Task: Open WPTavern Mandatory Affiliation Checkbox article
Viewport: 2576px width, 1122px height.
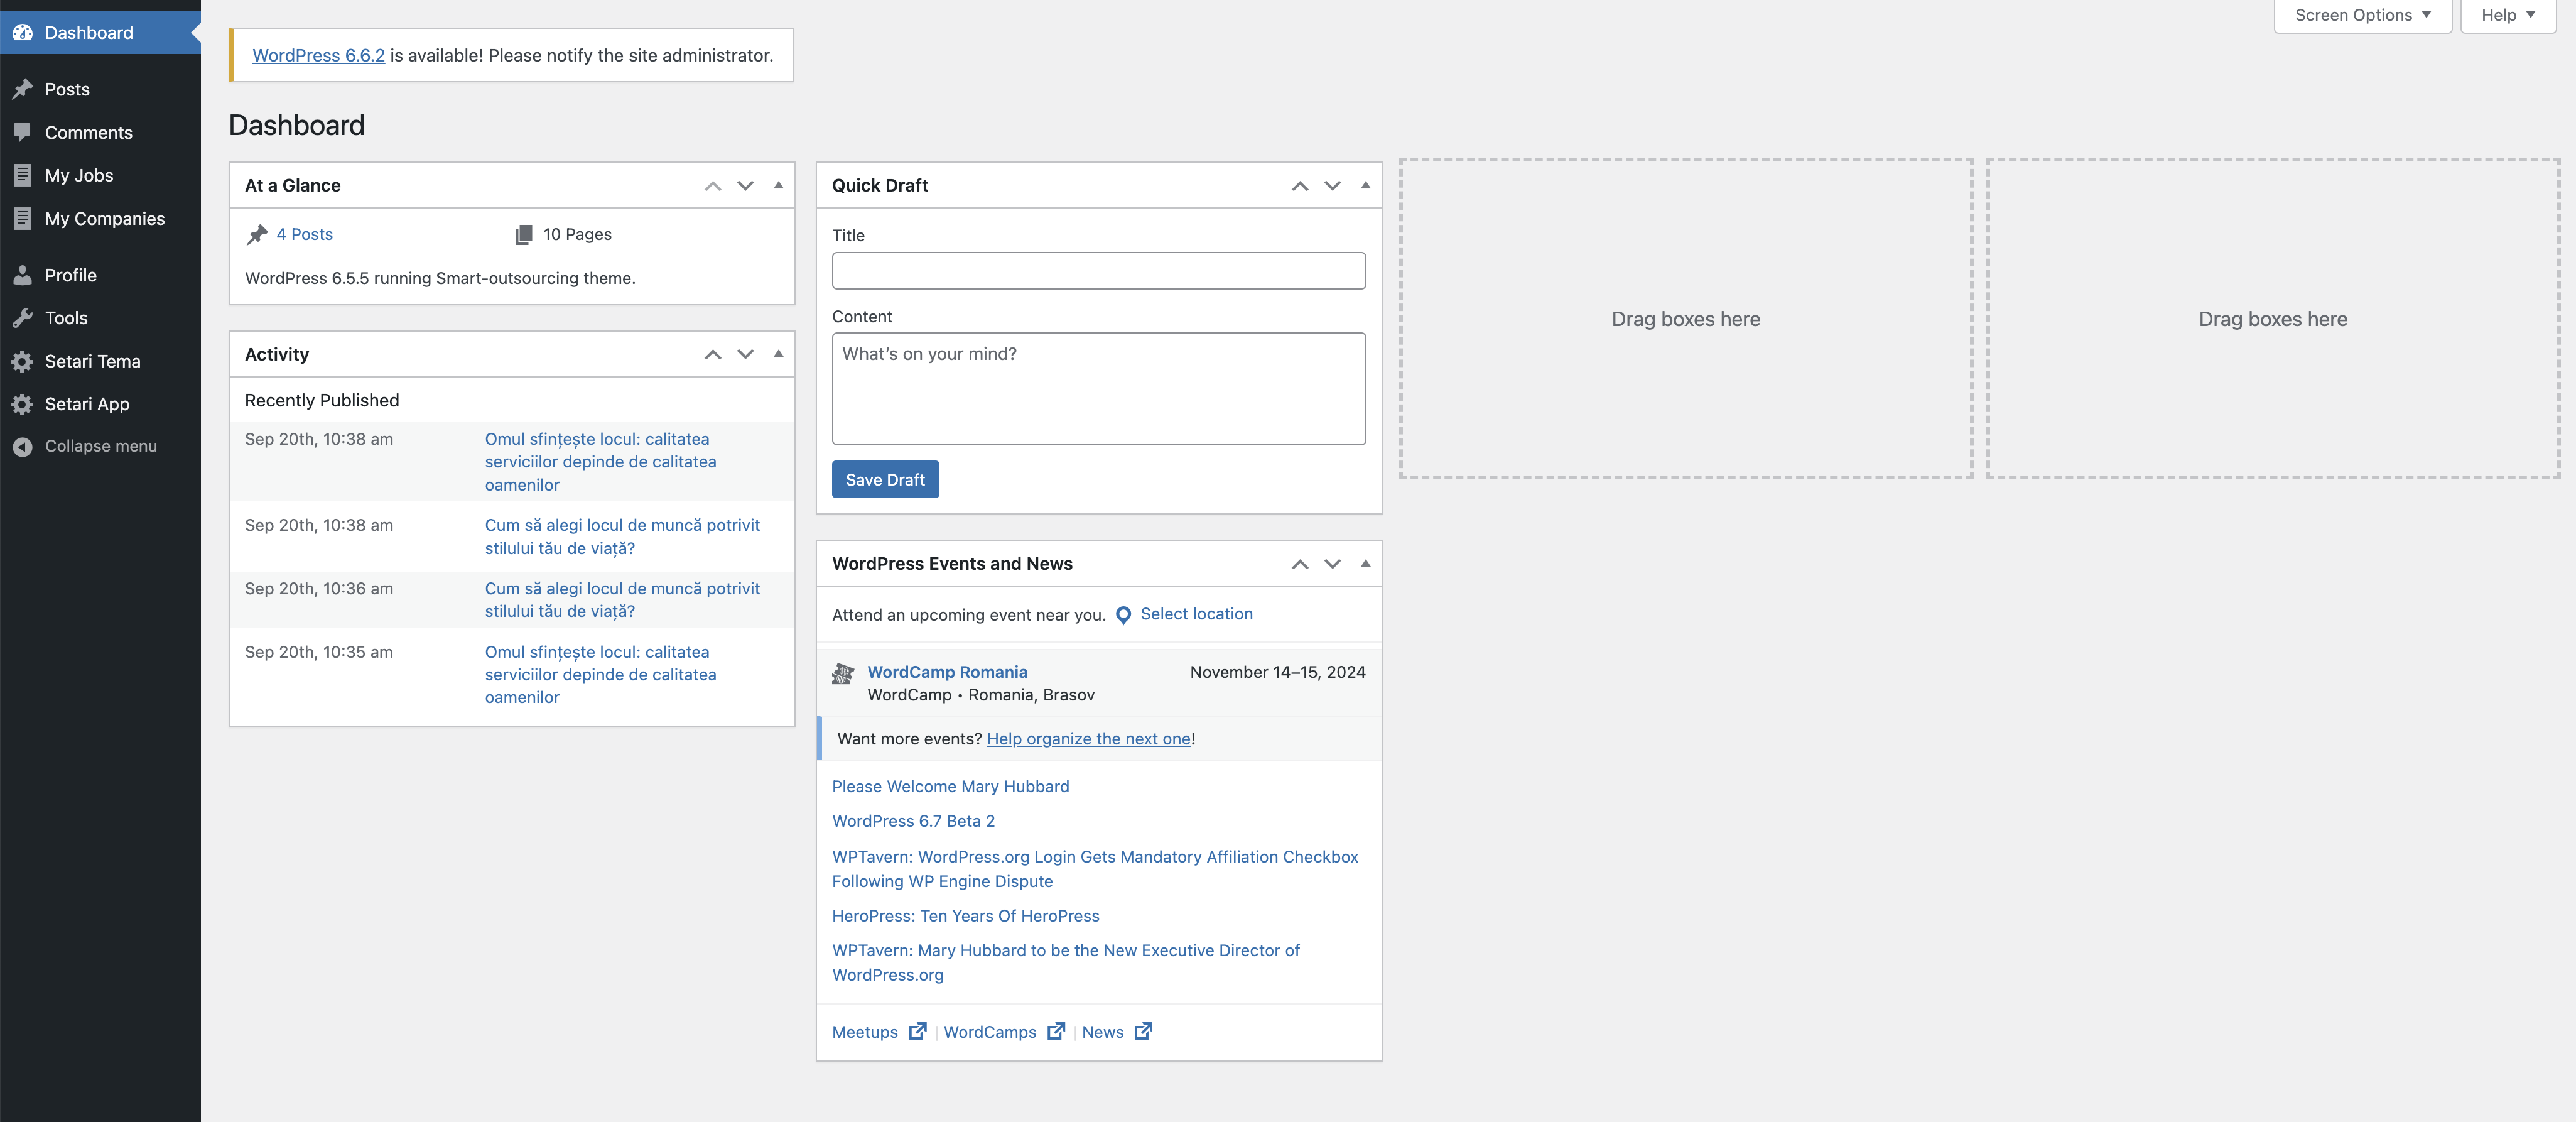Action: 1095,869
